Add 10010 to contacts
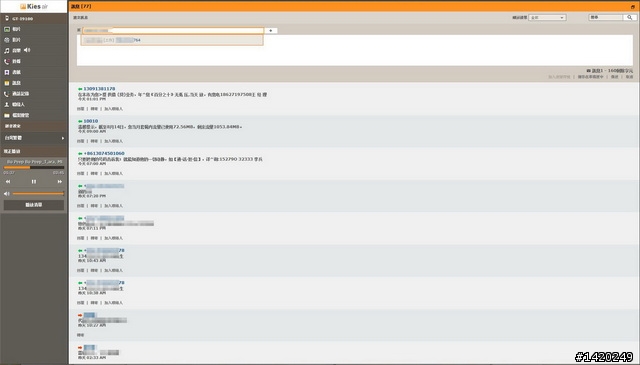The width and height of the screenshot is (640, 365). point(113,141)
